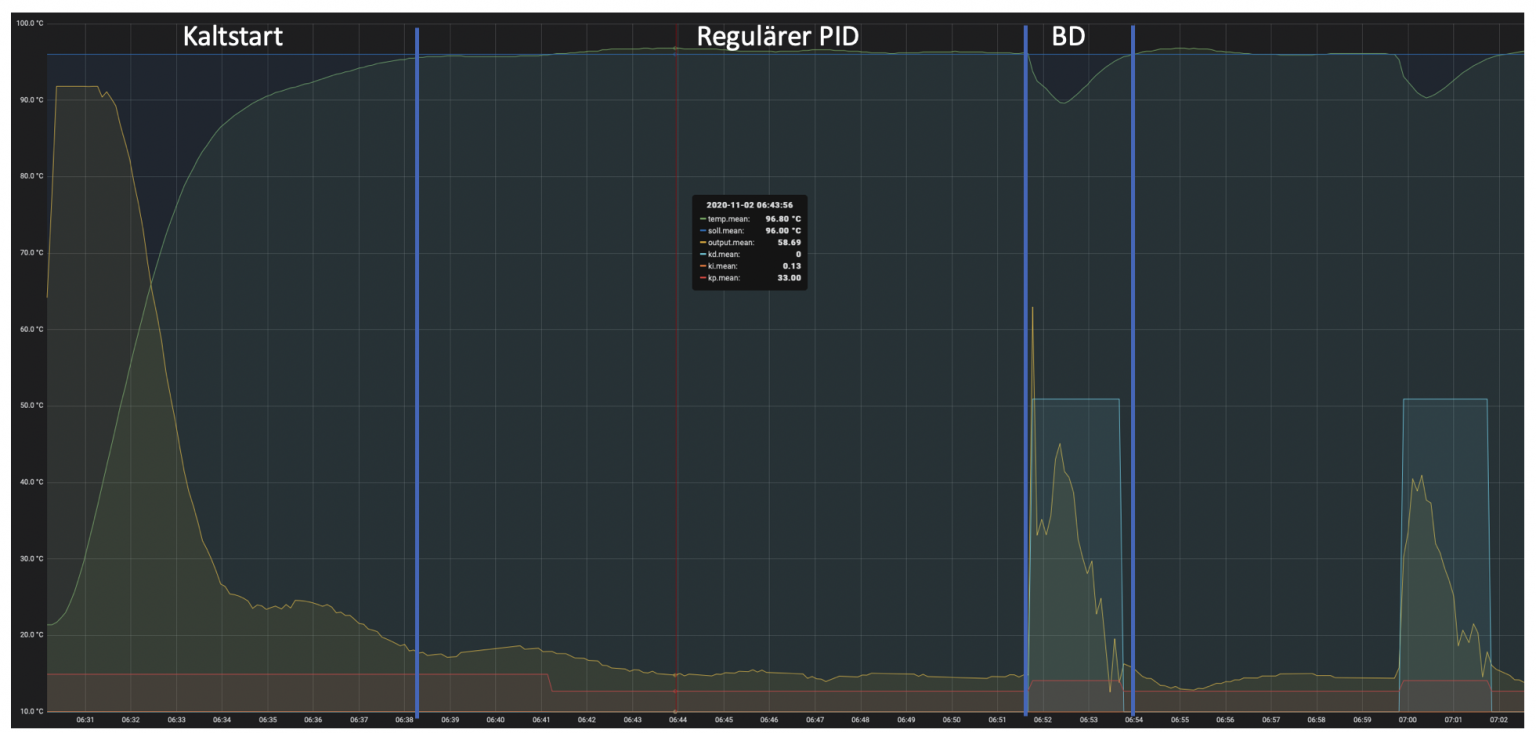Screen dimensions: 1536x733
Task: Click the 06:41 time axis label
Action: (541, 720)
